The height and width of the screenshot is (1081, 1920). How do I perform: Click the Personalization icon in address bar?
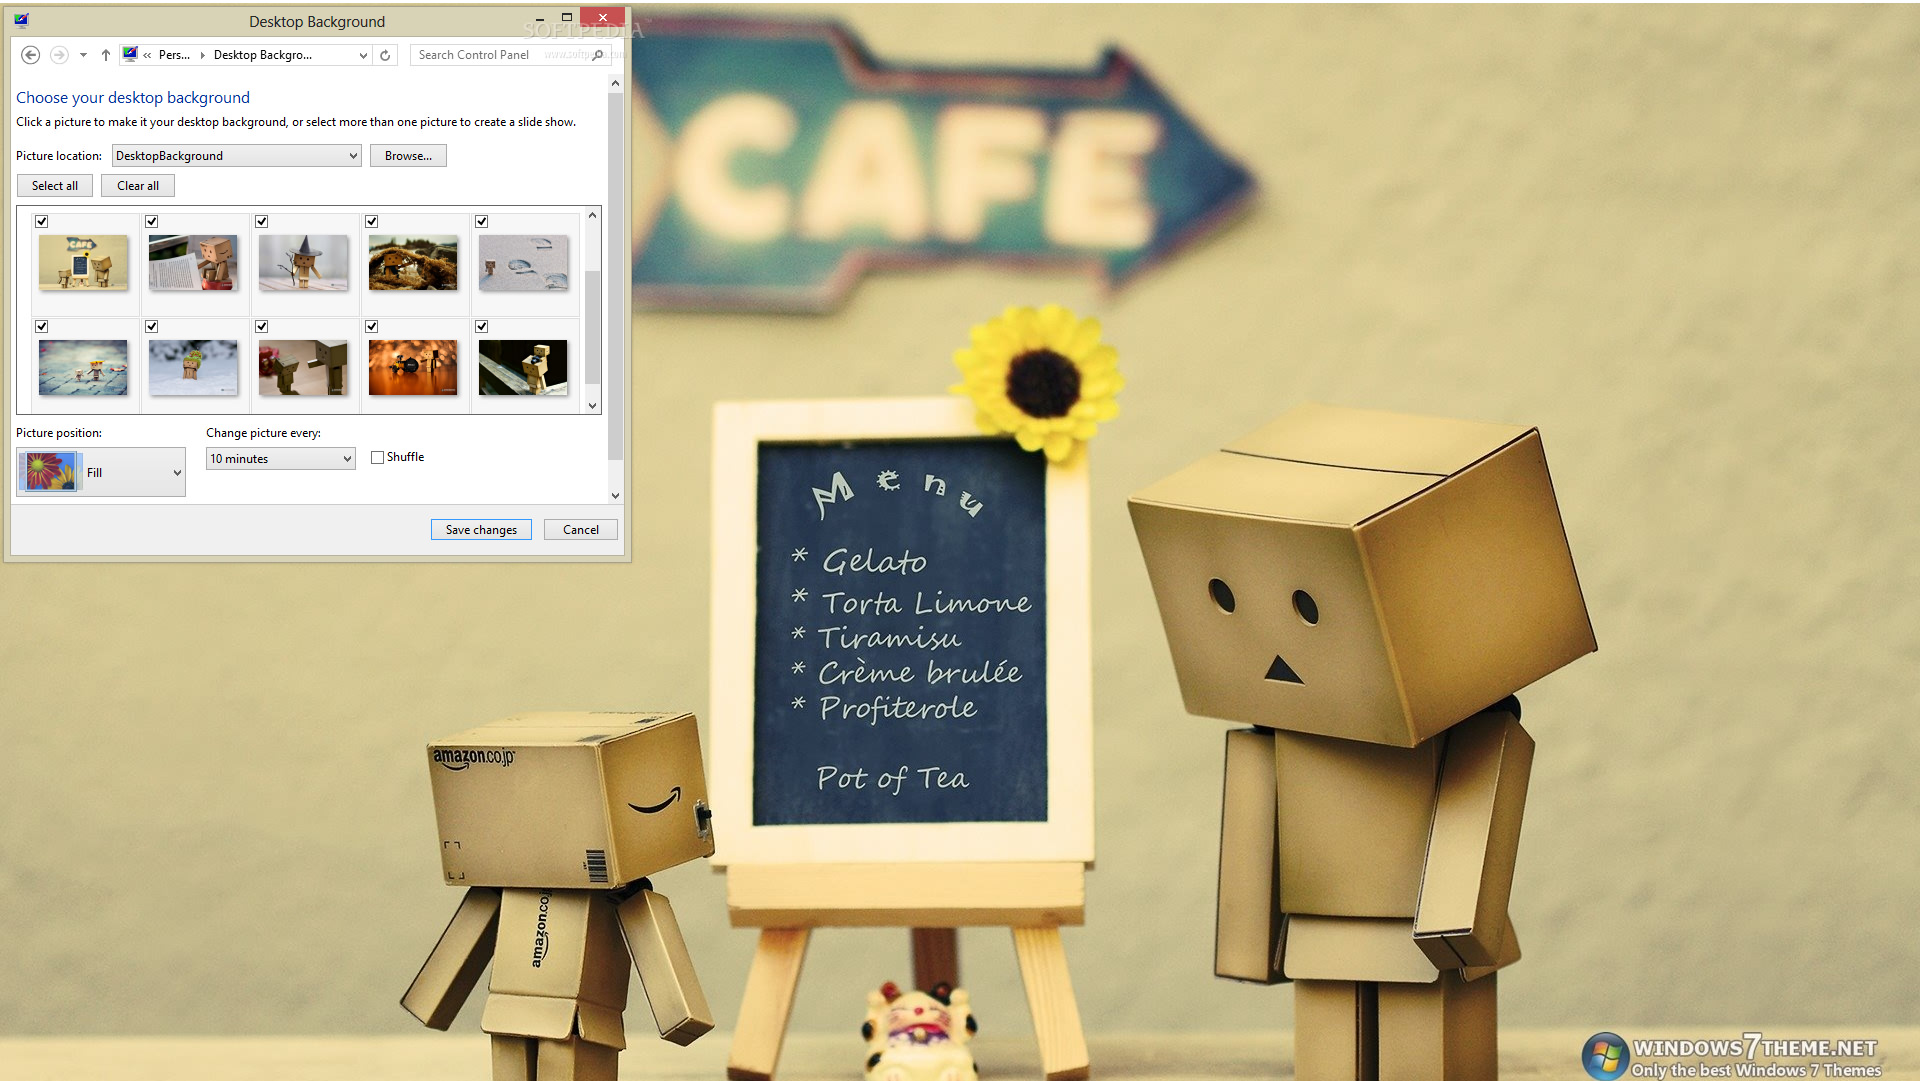coord(130,54)
